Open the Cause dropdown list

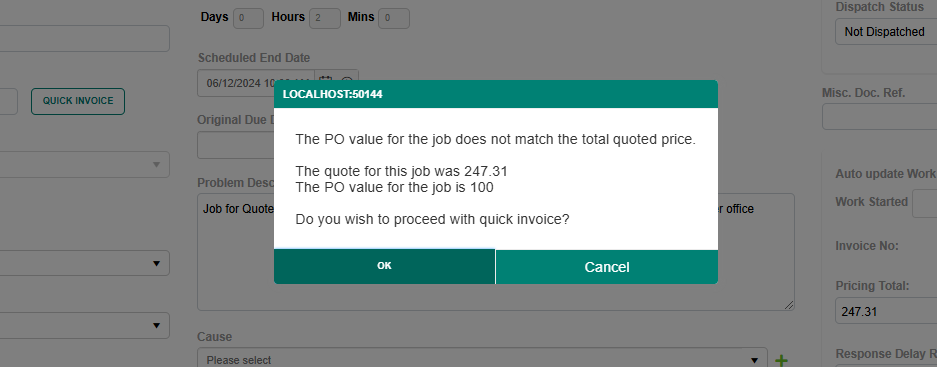click(x=482, y=359)
